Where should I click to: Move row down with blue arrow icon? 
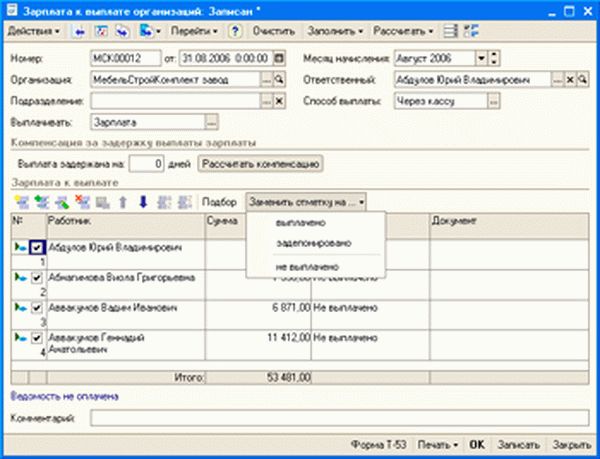(141, 202)
